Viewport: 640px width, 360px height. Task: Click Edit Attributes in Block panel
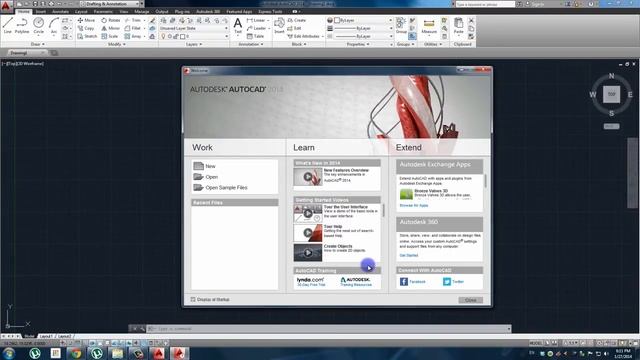click(x=304, y=36)
